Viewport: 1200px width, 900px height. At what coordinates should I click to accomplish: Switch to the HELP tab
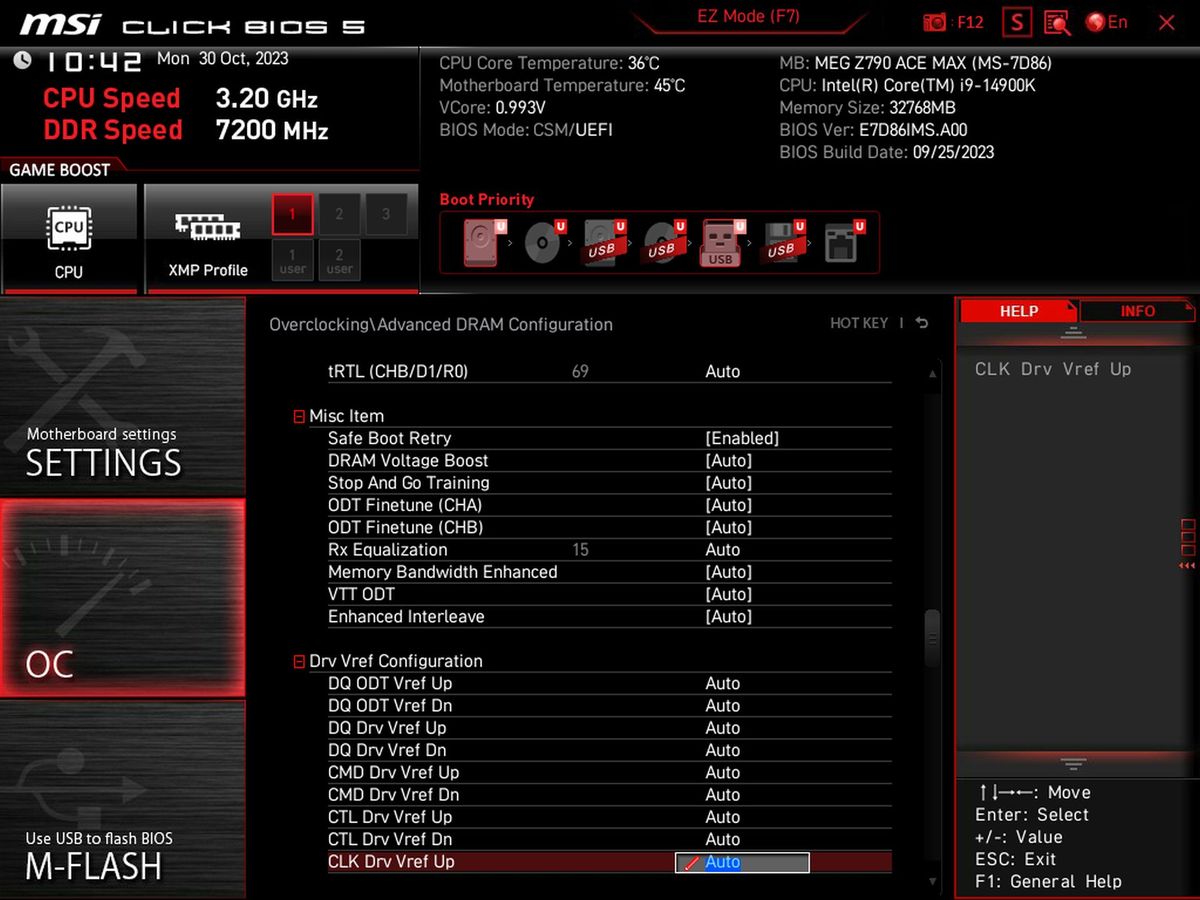(1019, 311)
